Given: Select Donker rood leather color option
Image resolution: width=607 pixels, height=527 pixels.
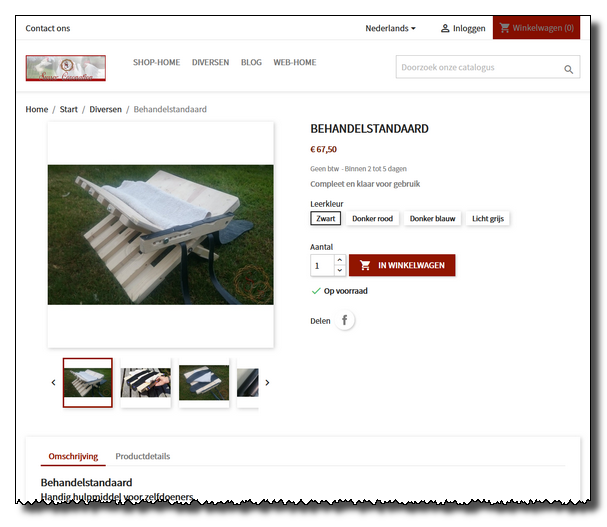Looking at the screenshot, I should [x=372, y=218].
